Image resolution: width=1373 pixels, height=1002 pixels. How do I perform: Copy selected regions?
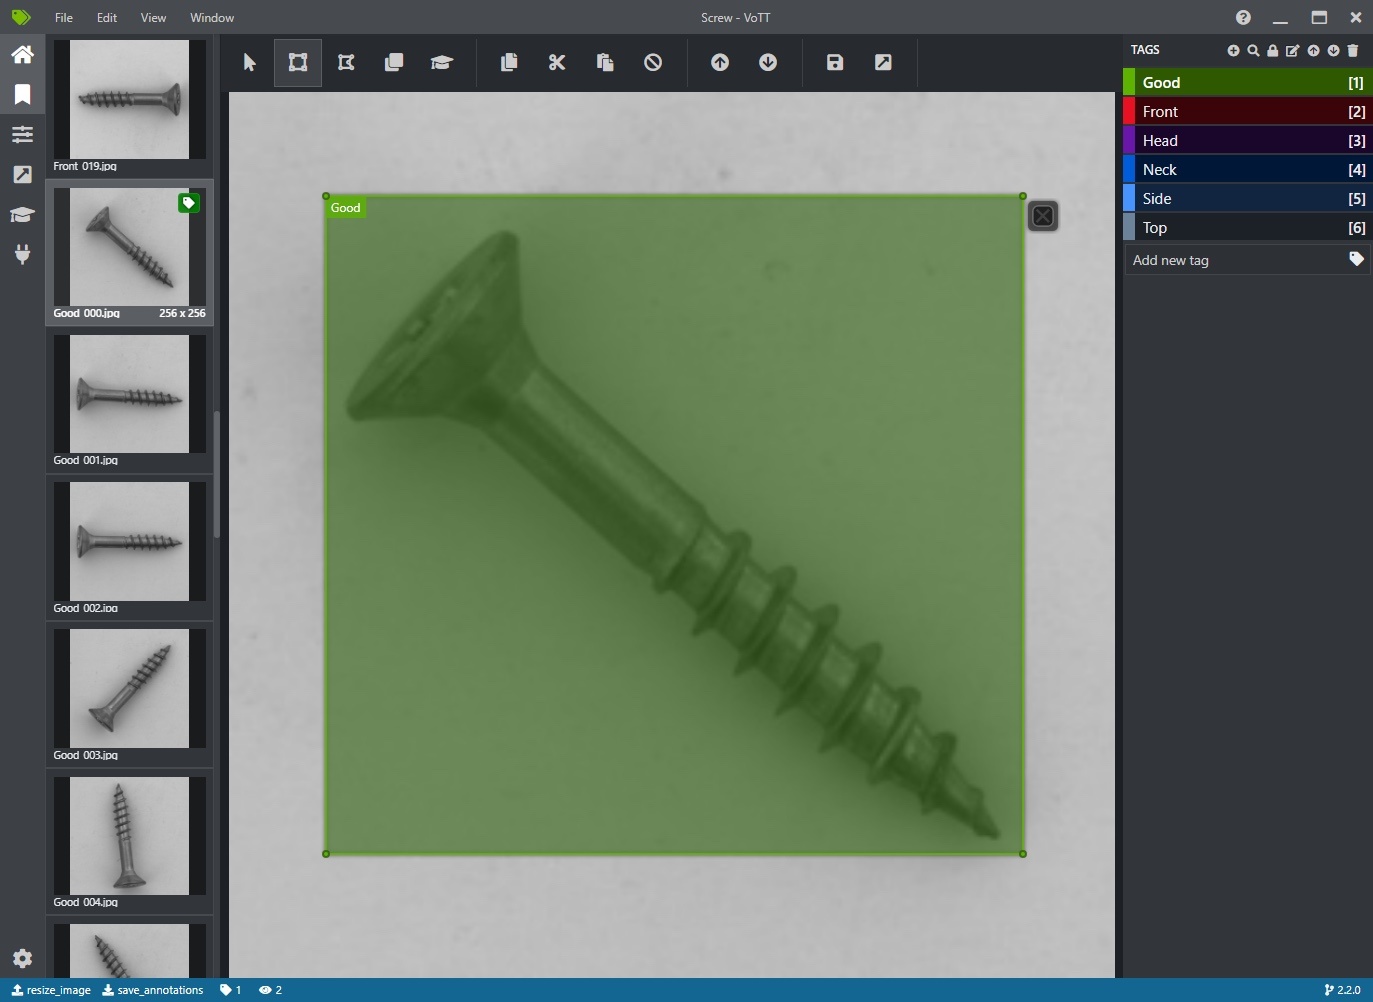(x=509, y=62)
